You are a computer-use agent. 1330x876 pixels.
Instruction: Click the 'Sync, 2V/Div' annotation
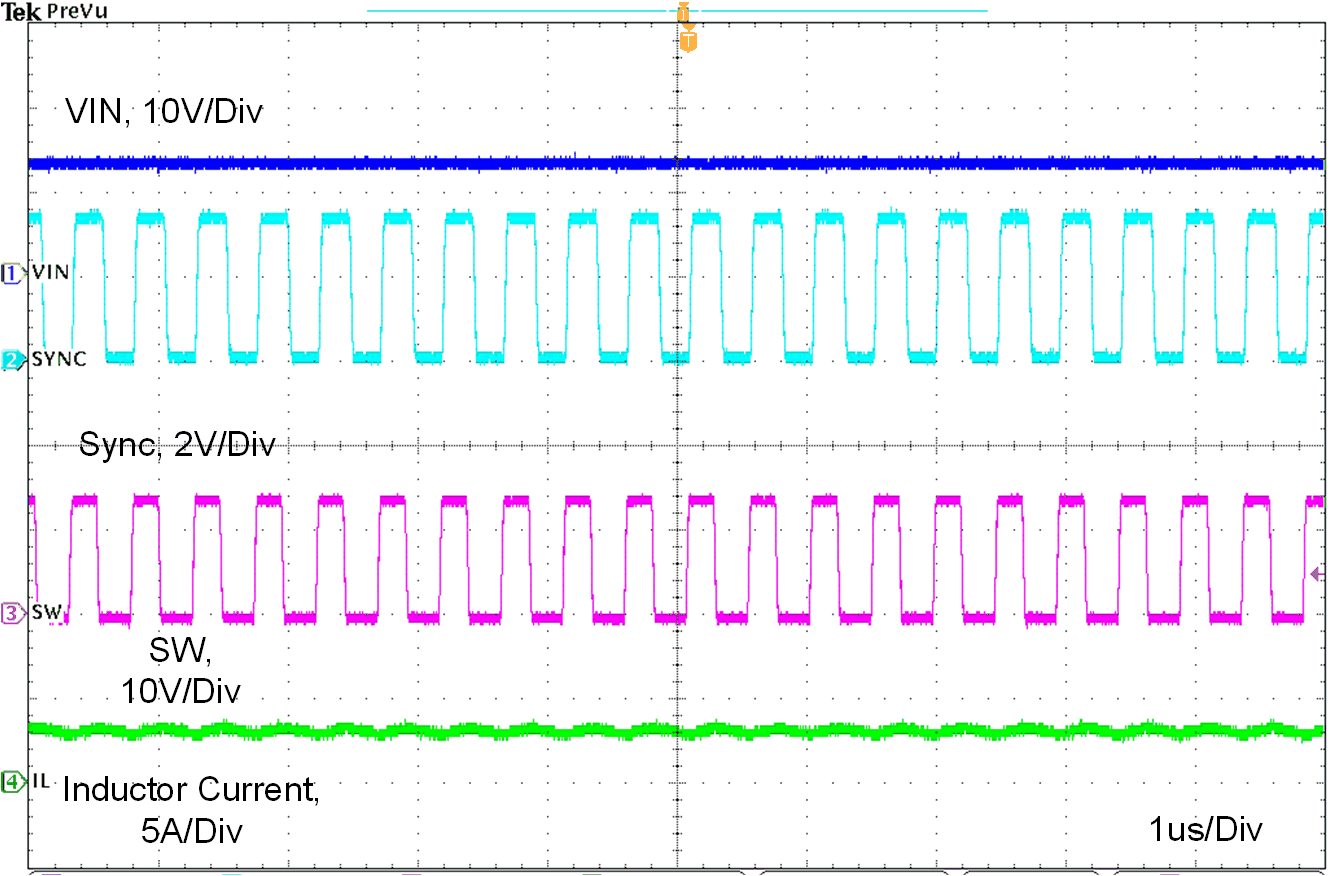click(177, 444)
